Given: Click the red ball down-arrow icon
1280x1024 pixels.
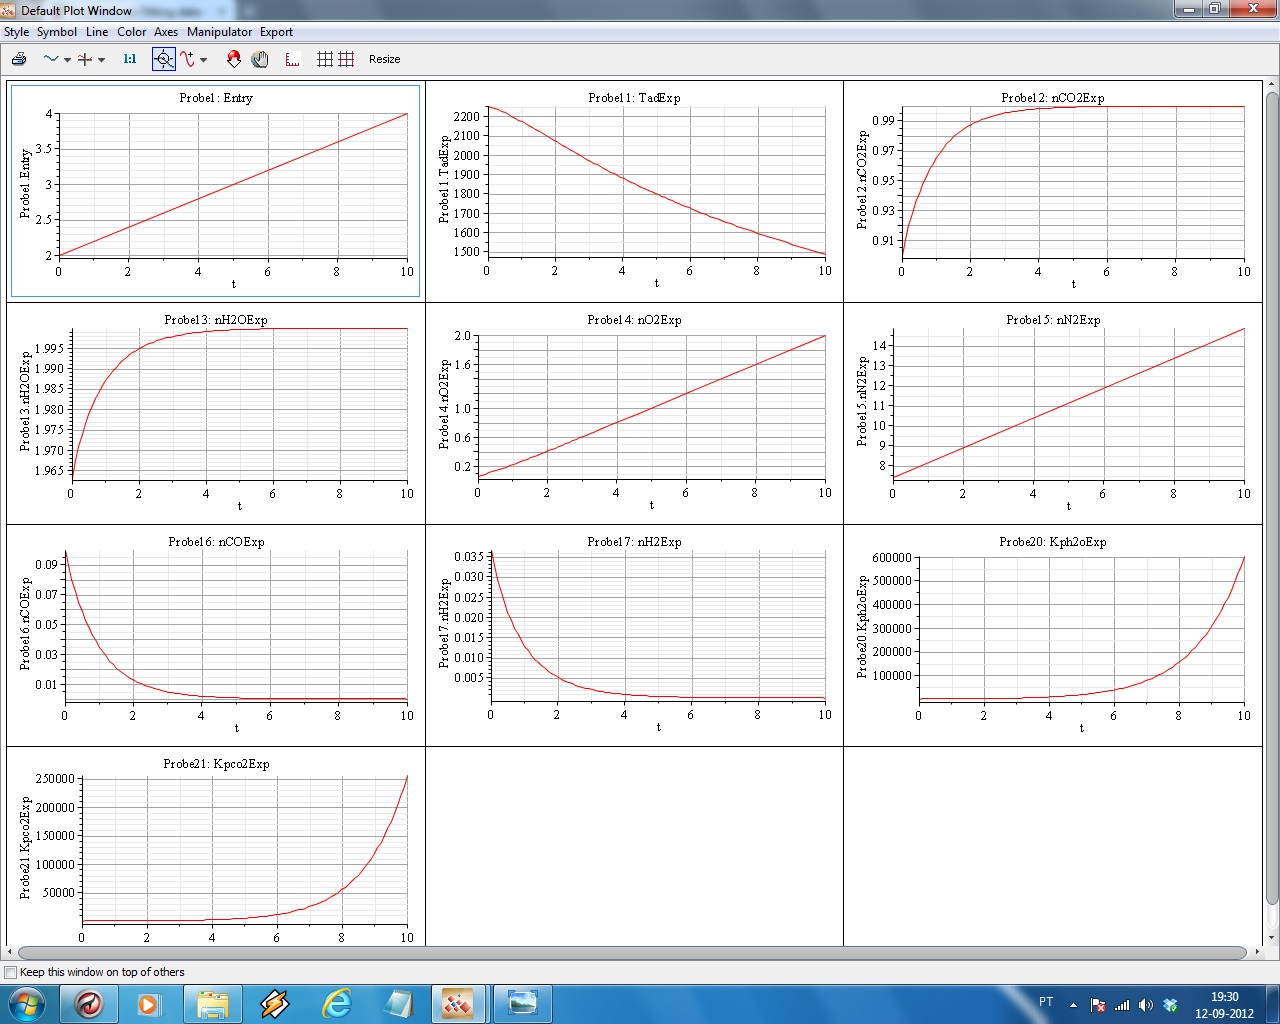Looking at the screenshot, I should [233, 59].
